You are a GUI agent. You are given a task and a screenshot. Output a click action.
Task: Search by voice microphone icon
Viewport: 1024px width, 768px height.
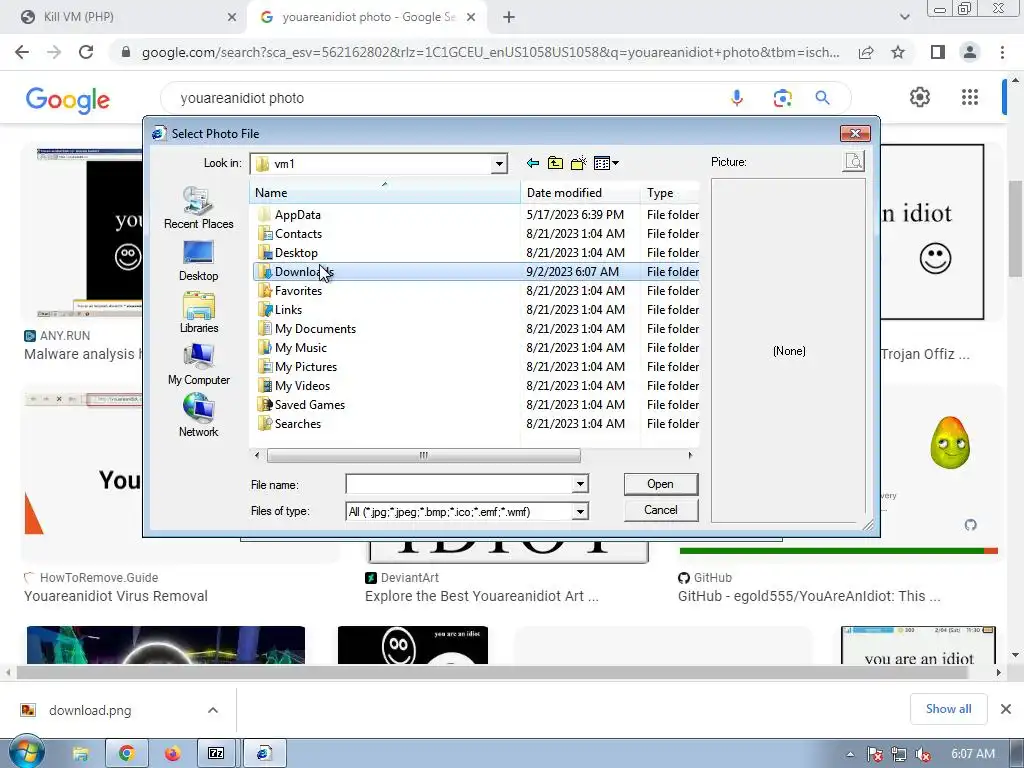pyautogui.click(x=737, y=98)
